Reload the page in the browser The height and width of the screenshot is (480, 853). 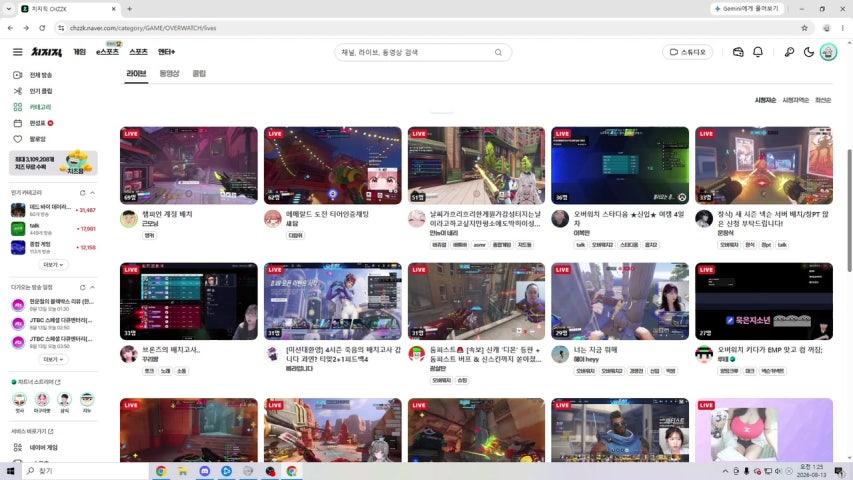(42, 28)
